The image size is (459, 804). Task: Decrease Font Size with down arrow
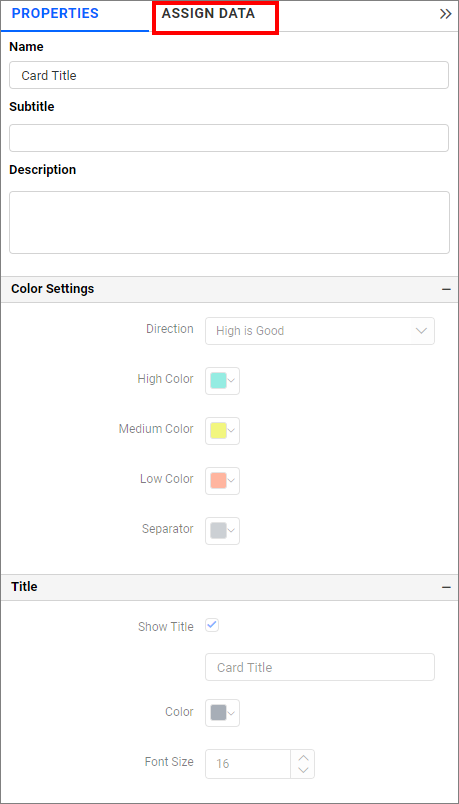click(303, 771)
